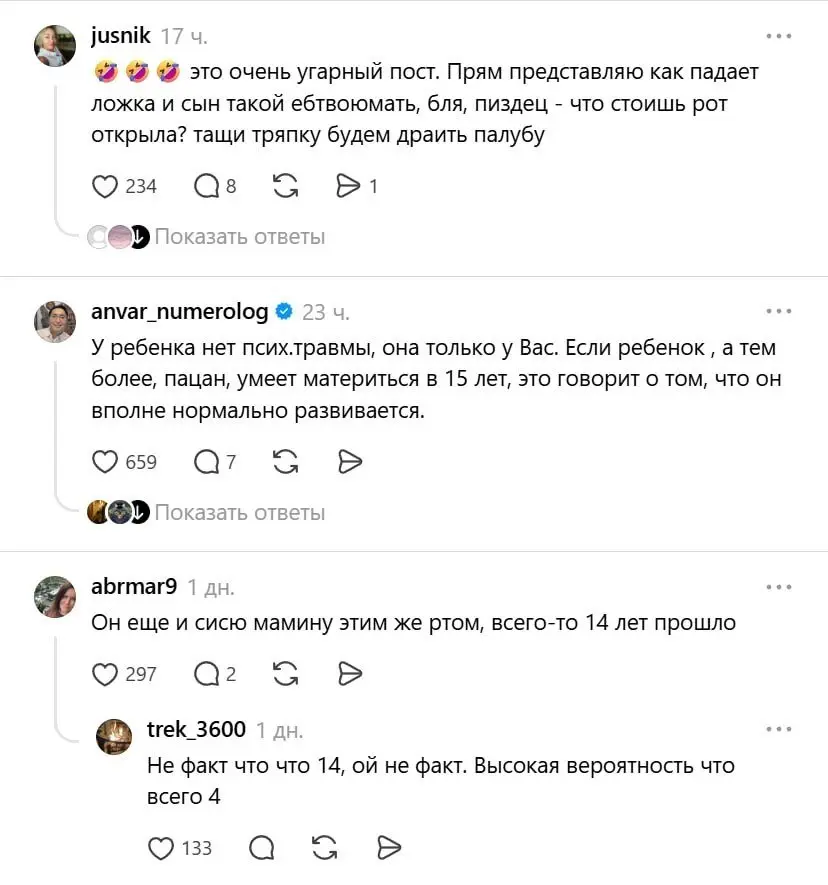Expand "Показать ответы" under anvar_numerolog's comment

pos(240,512)
